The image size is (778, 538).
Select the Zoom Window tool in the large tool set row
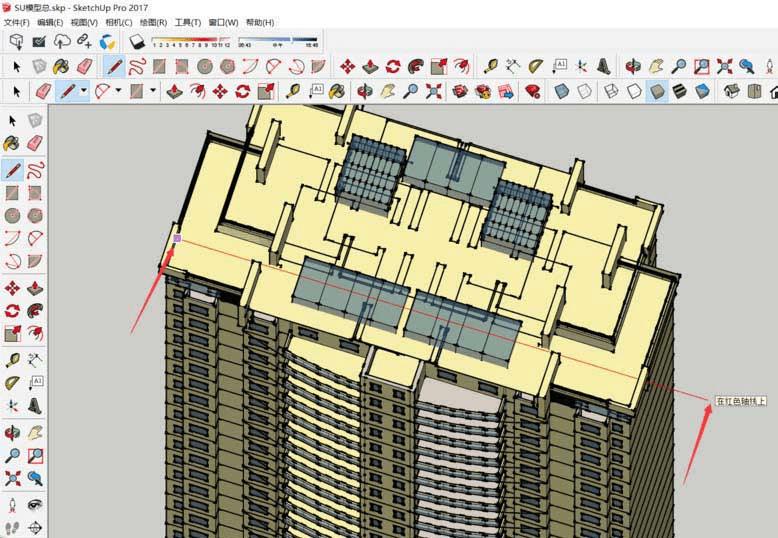click(x=702, y=66)
